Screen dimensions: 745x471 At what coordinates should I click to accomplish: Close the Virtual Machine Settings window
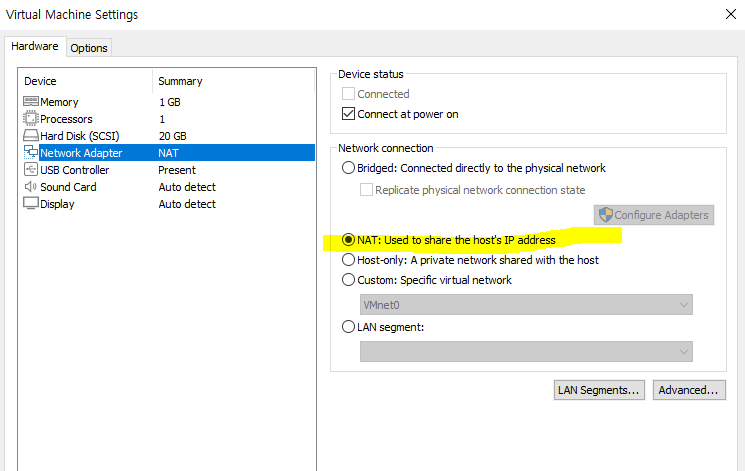tap(731, 14)
